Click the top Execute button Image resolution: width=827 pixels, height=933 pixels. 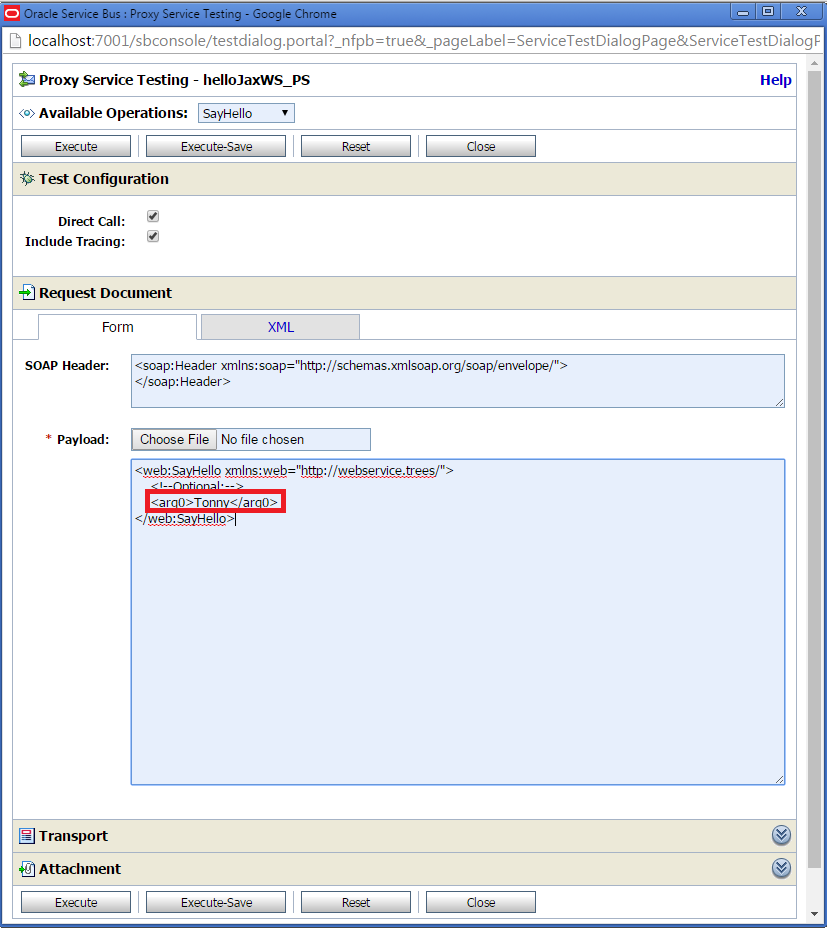pyautogui.click(x=76, y=146)
